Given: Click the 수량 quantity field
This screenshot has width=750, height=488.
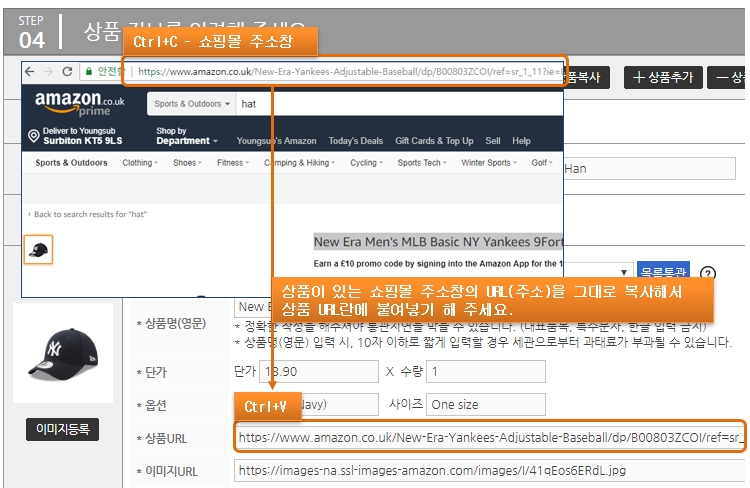Looking at the screenshot, I should (x=485, y=372).
